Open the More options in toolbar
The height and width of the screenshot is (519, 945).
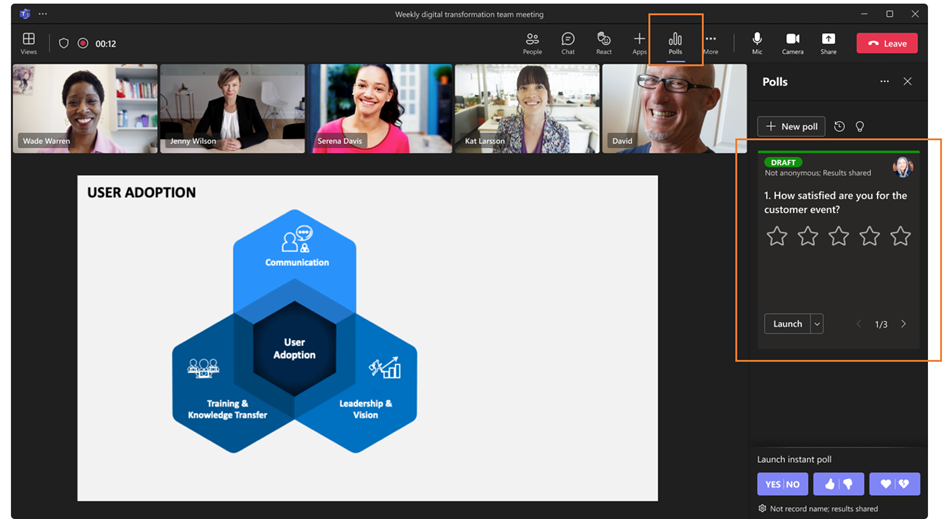point(711,43)
